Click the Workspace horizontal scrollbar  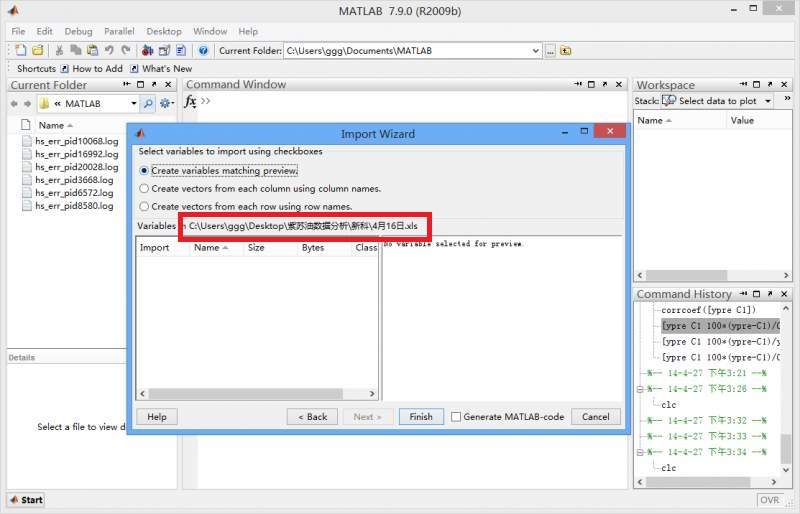click(x=686, y=275)
